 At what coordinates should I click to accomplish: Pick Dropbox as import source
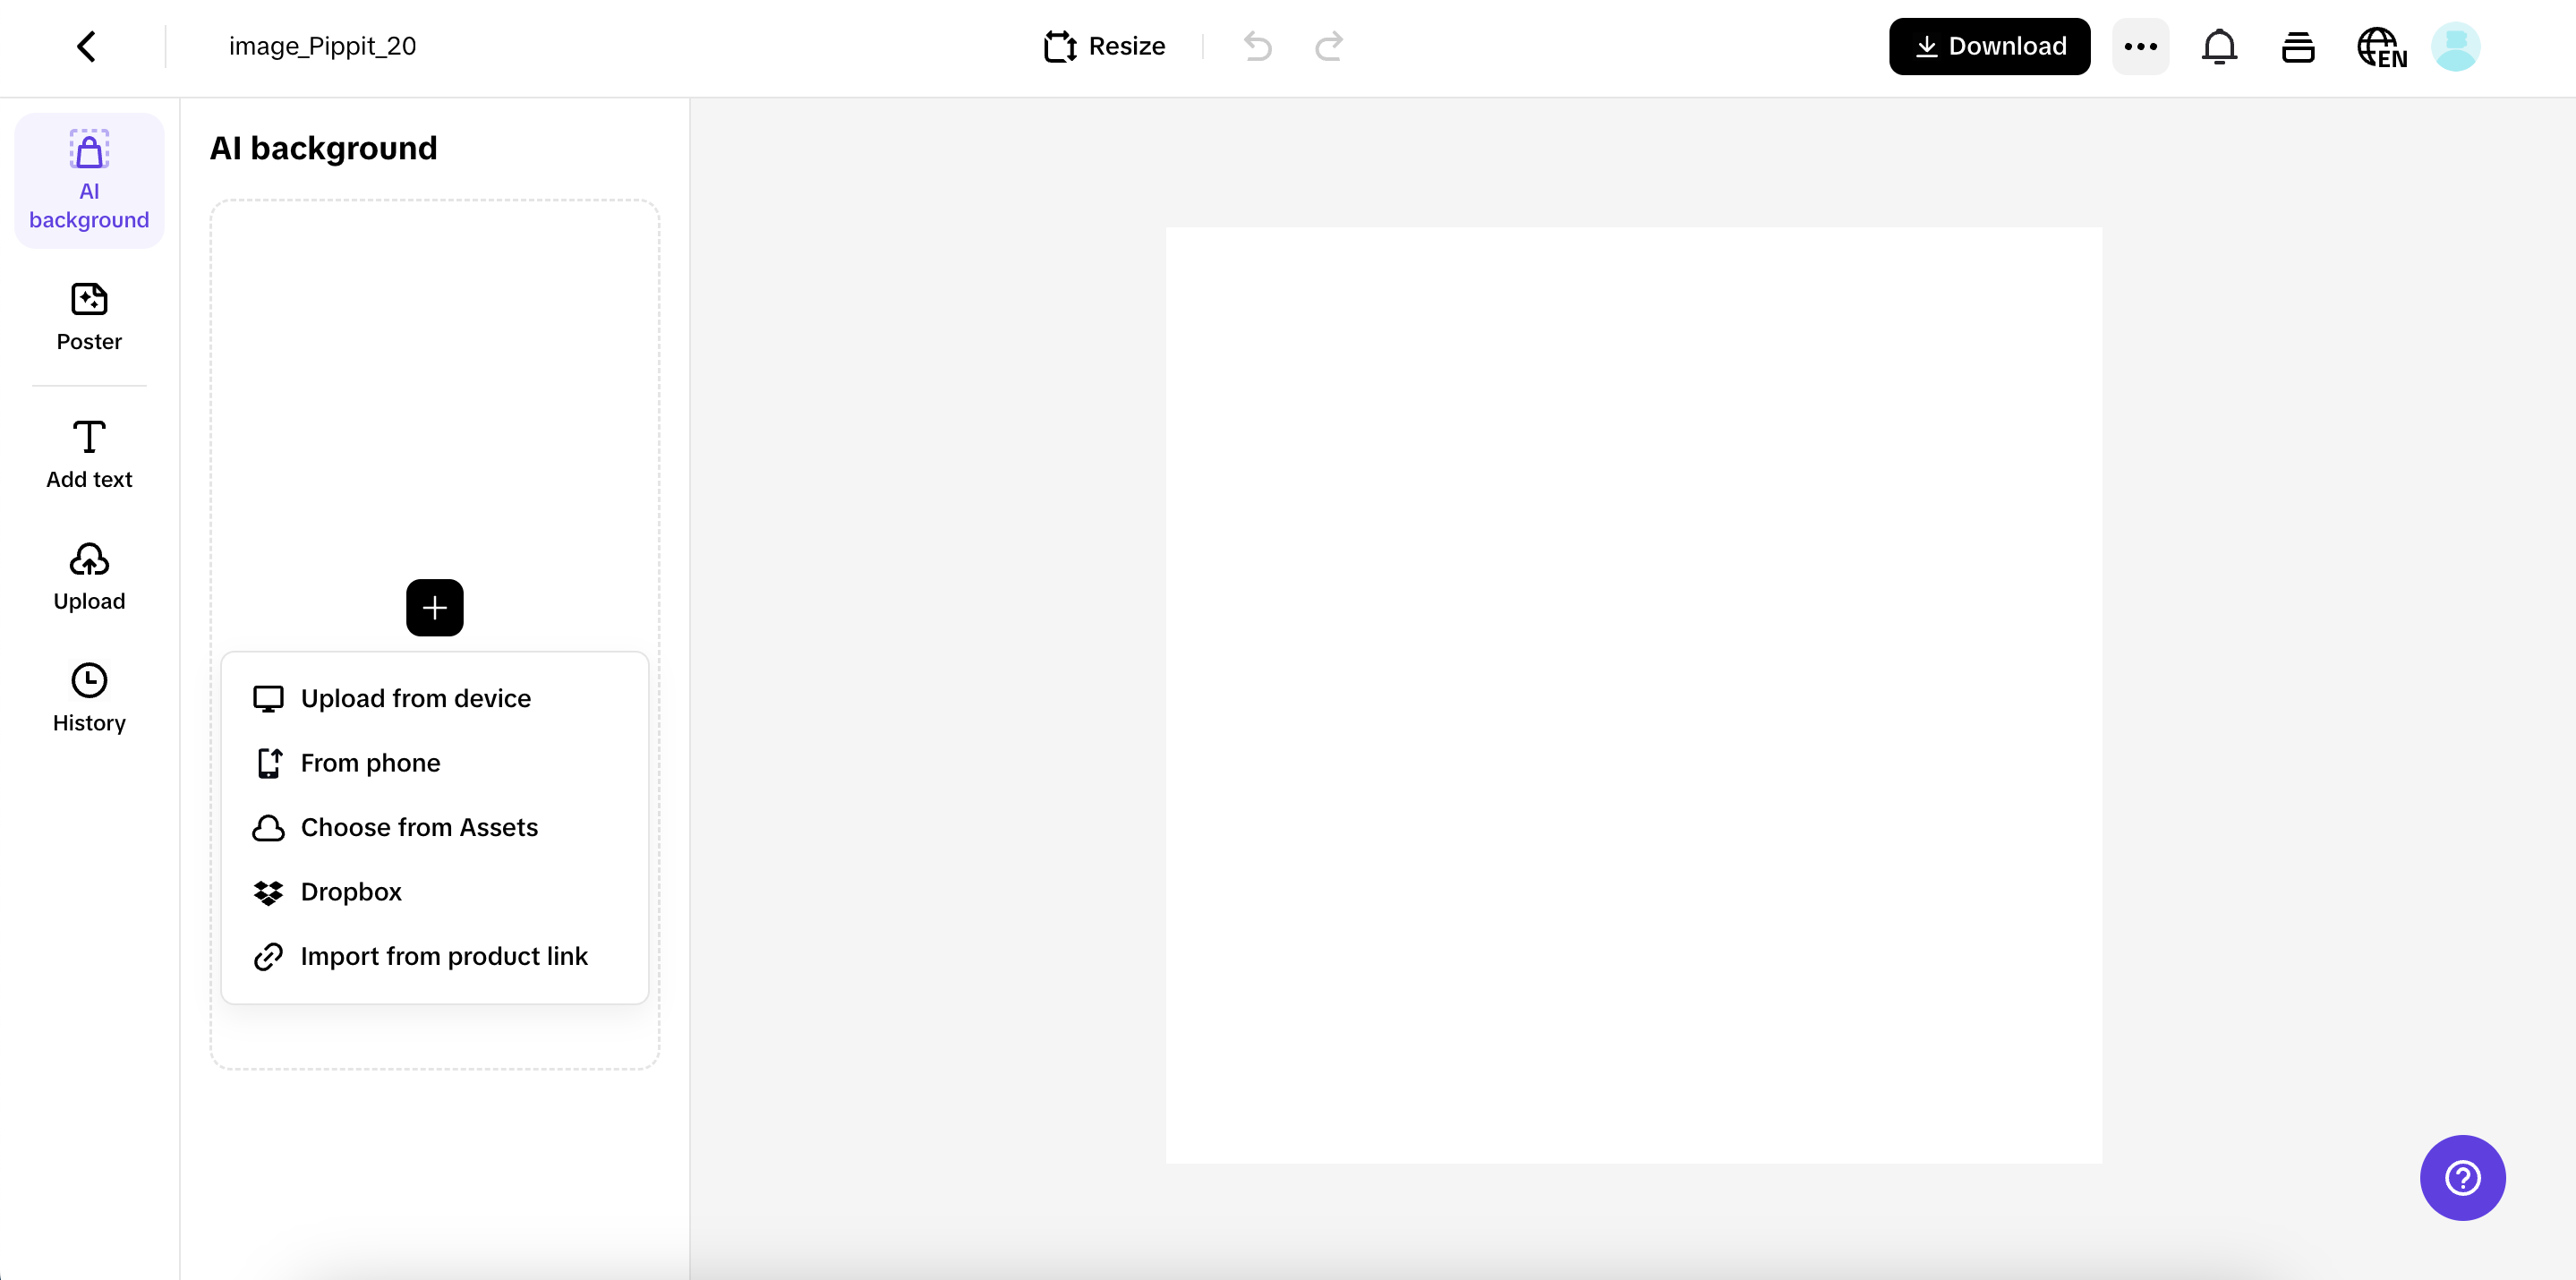tap(350, 891)
